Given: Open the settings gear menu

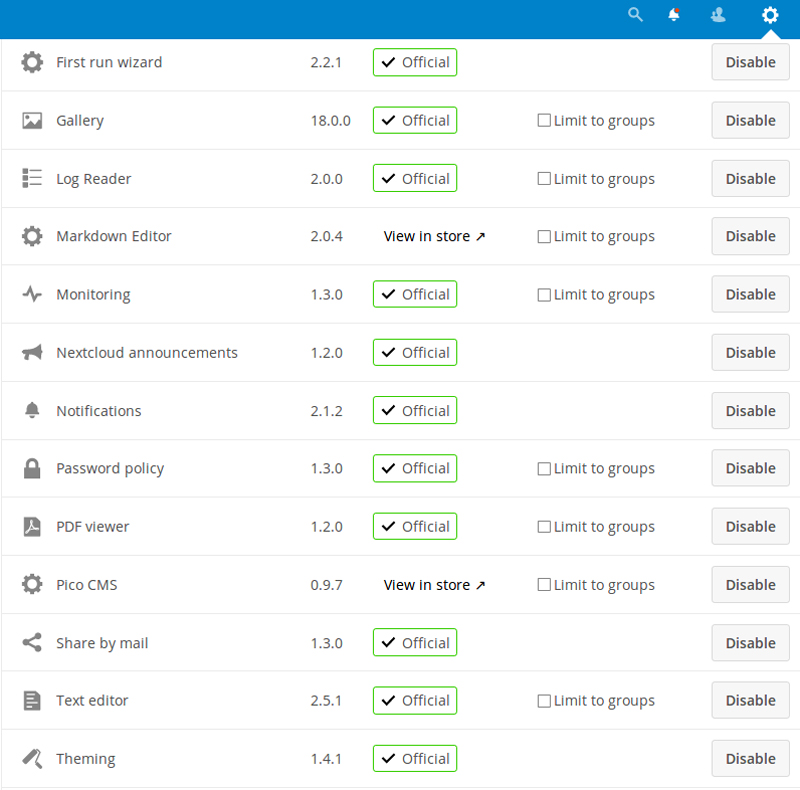Looking at the screenshot, I should pos(769,15).
